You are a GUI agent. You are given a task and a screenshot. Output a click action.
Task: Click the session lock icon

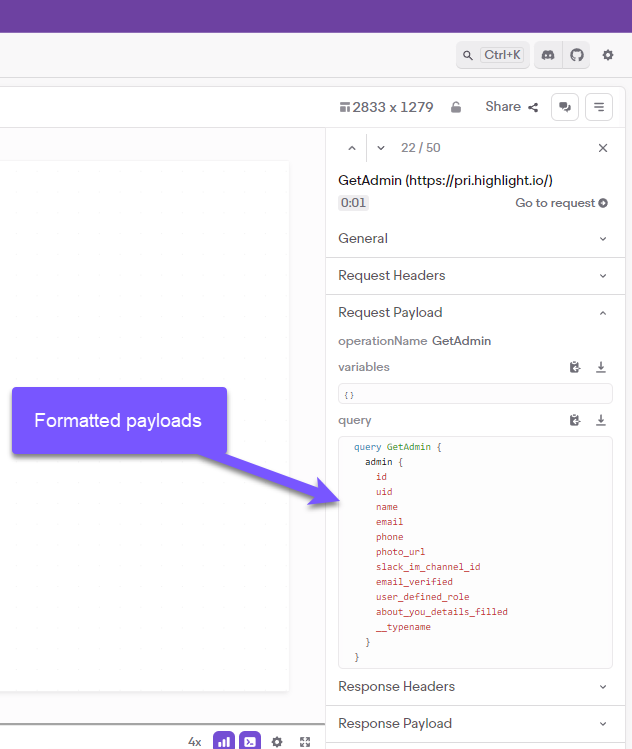pos(456,107)
